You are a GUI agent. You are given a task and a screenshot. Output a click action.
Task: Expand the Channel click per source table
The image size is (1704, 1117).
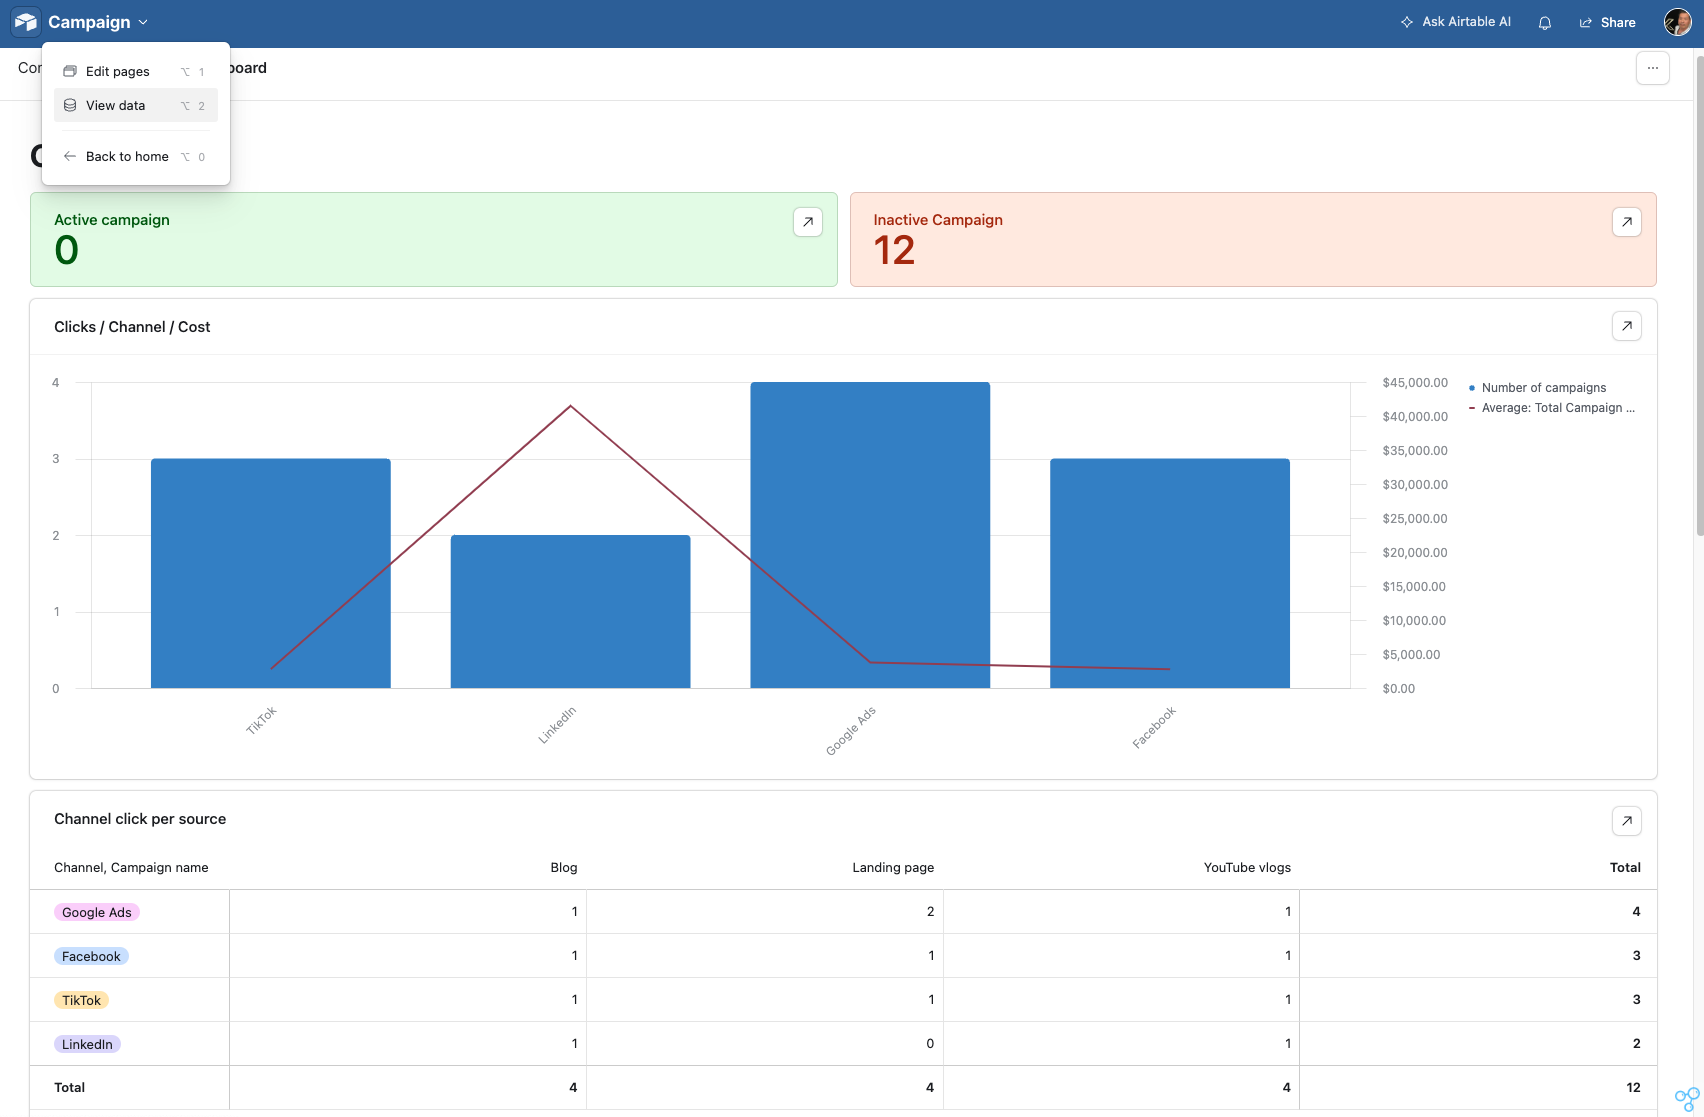pos(1627,821)
